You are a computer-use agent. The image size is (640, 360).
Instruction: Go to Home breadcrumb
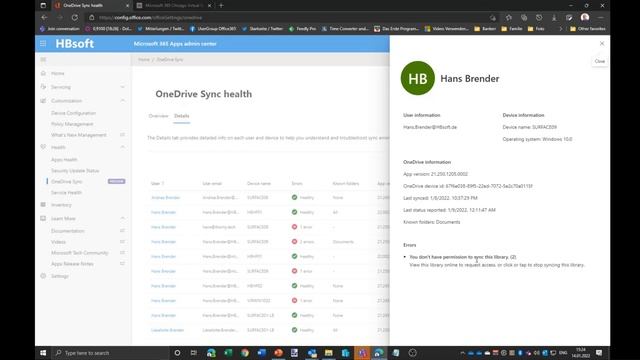[144, 60]
